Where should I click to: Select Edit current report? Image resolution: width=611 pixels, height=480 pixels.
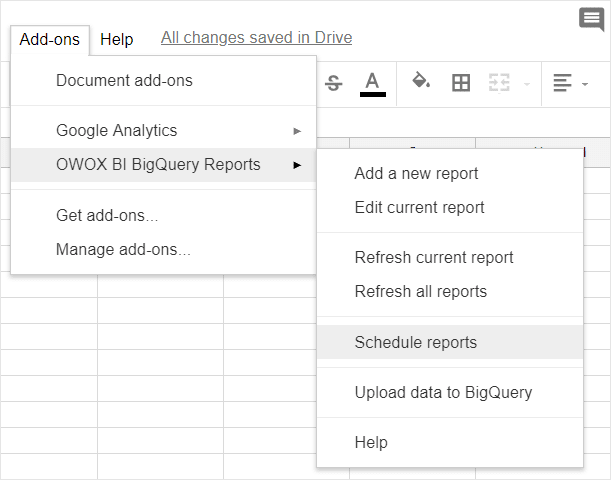pos(419,207)
